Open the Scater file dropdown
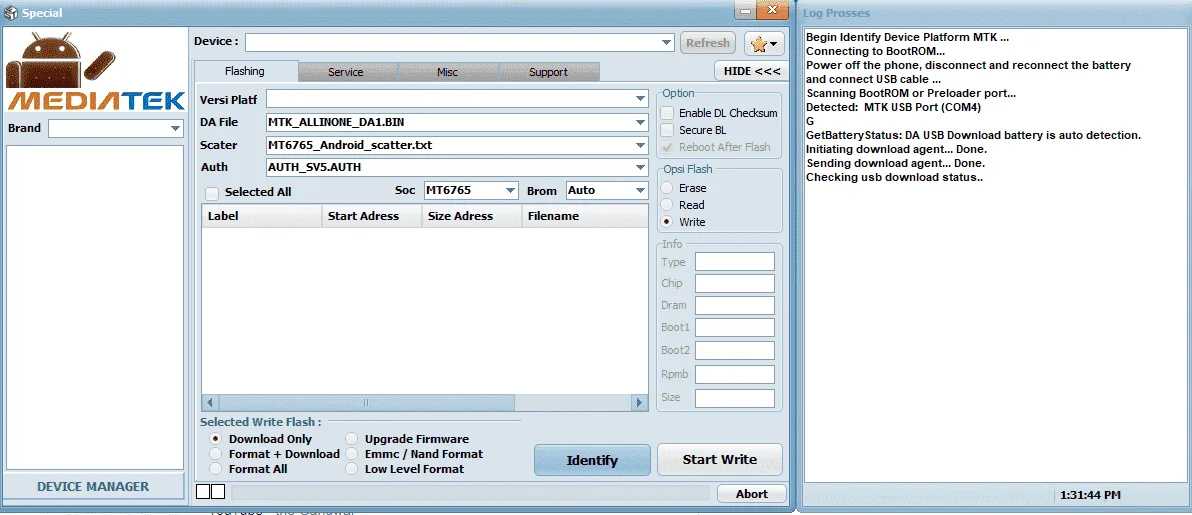The image size is (1192, 515). tap(640, 145)
